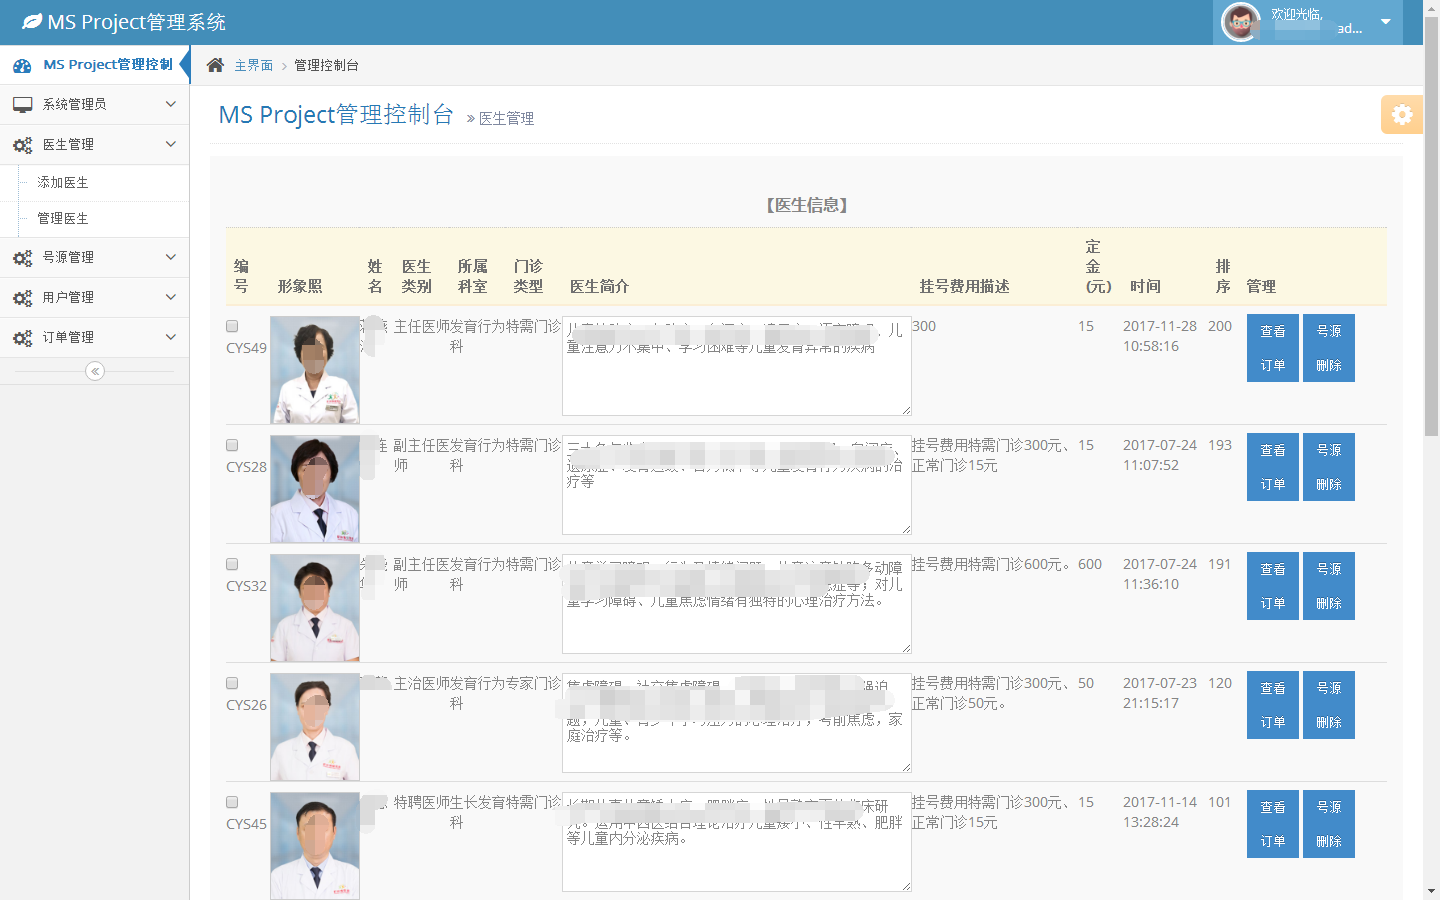
Task: Click 号源删除 button for CYS32
Action: (1328, 586)
